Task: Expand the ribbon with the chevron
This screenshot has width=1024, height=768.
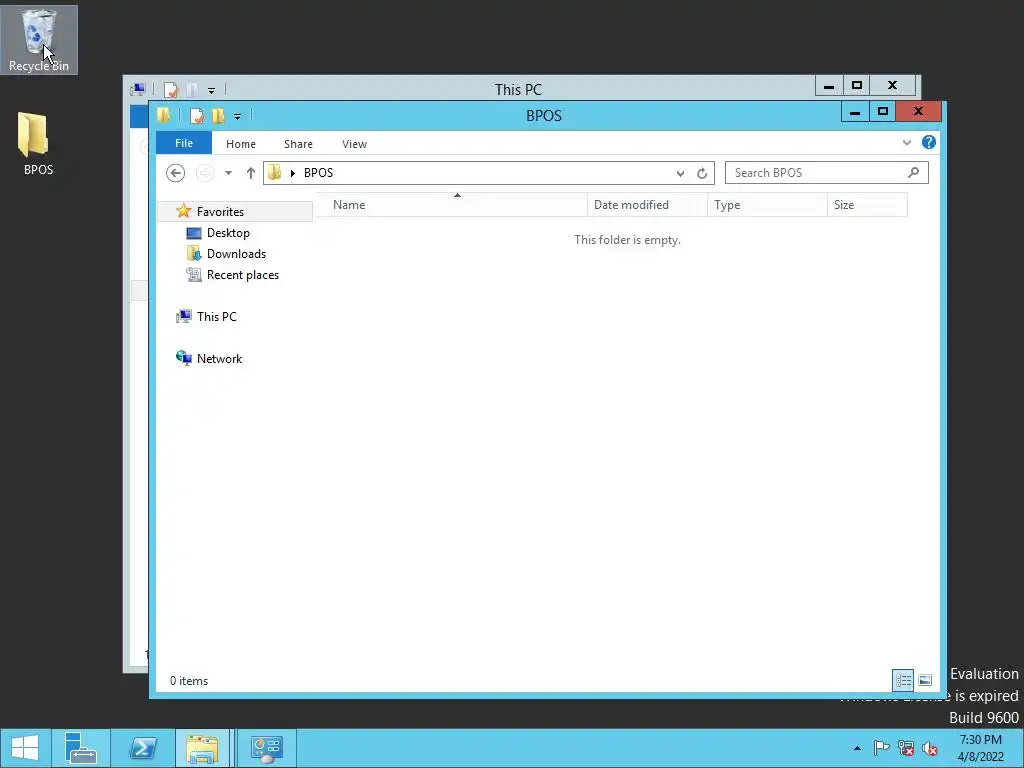Action: [906, 142]
